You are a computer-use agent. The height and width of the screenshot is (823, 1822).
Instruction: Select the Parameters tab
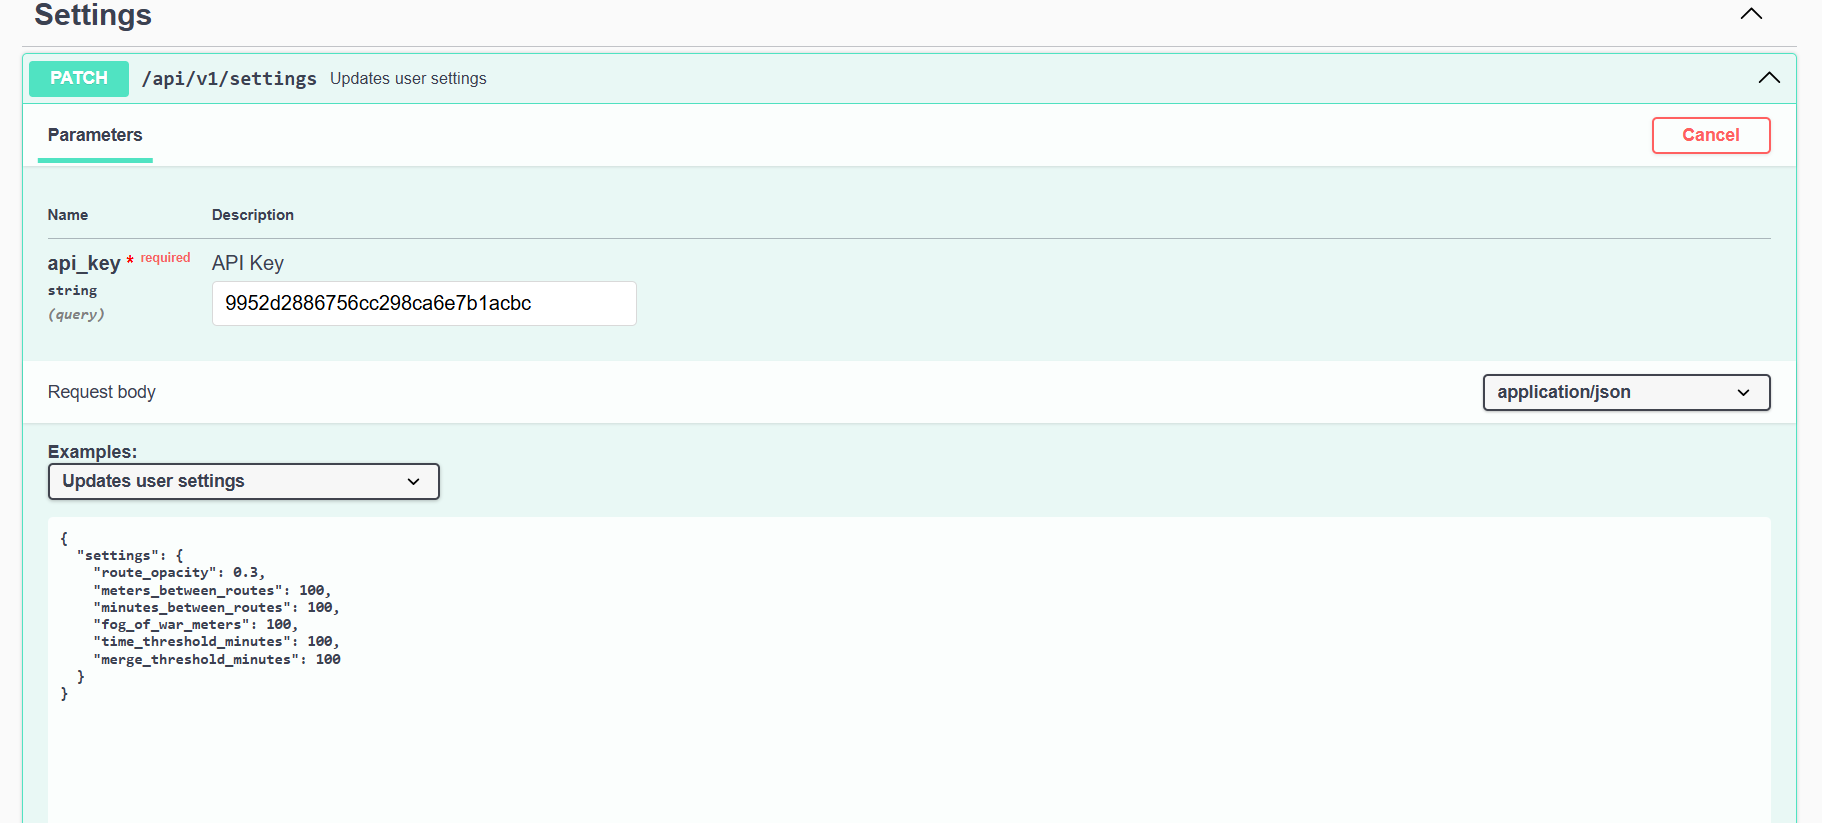95,135
